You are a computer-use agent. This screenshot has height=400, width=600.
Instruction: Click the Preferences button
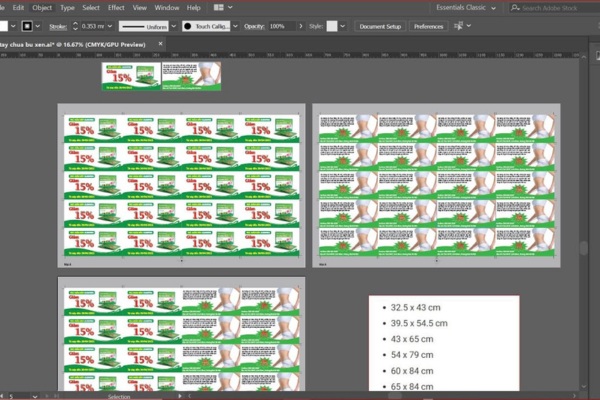428,26
